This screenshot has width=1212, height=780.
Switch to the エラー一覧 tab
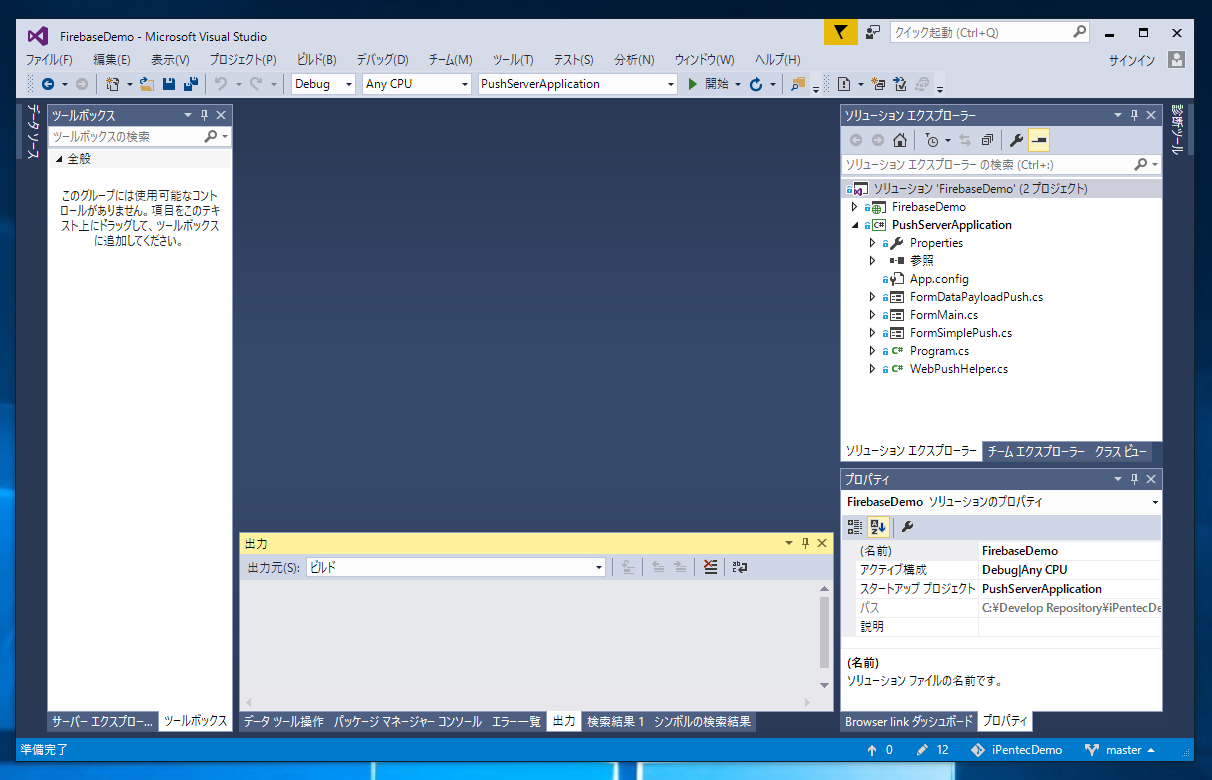click(x=516, y=721)
